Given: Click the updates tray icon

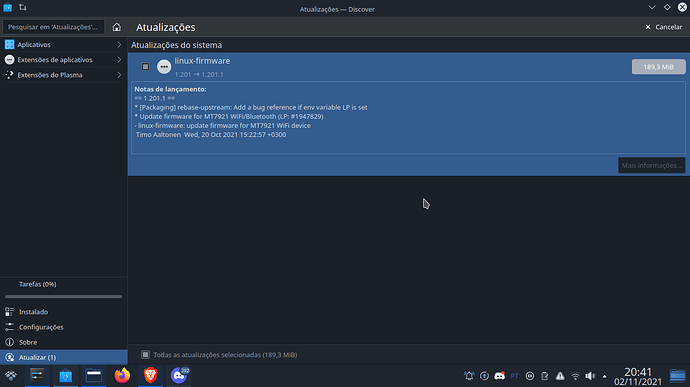Looking at the screenshot, I should 484,376.
